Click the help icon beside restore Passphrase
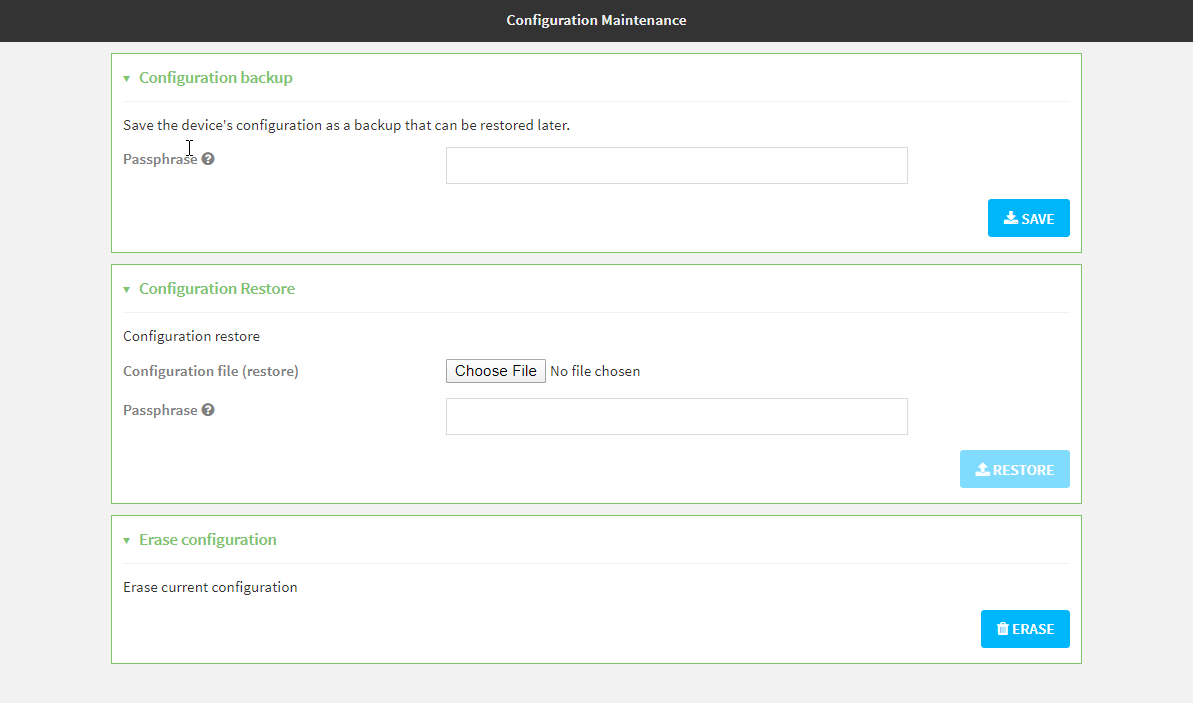This screenshot has width=1193, height=703. pos(208,410)
